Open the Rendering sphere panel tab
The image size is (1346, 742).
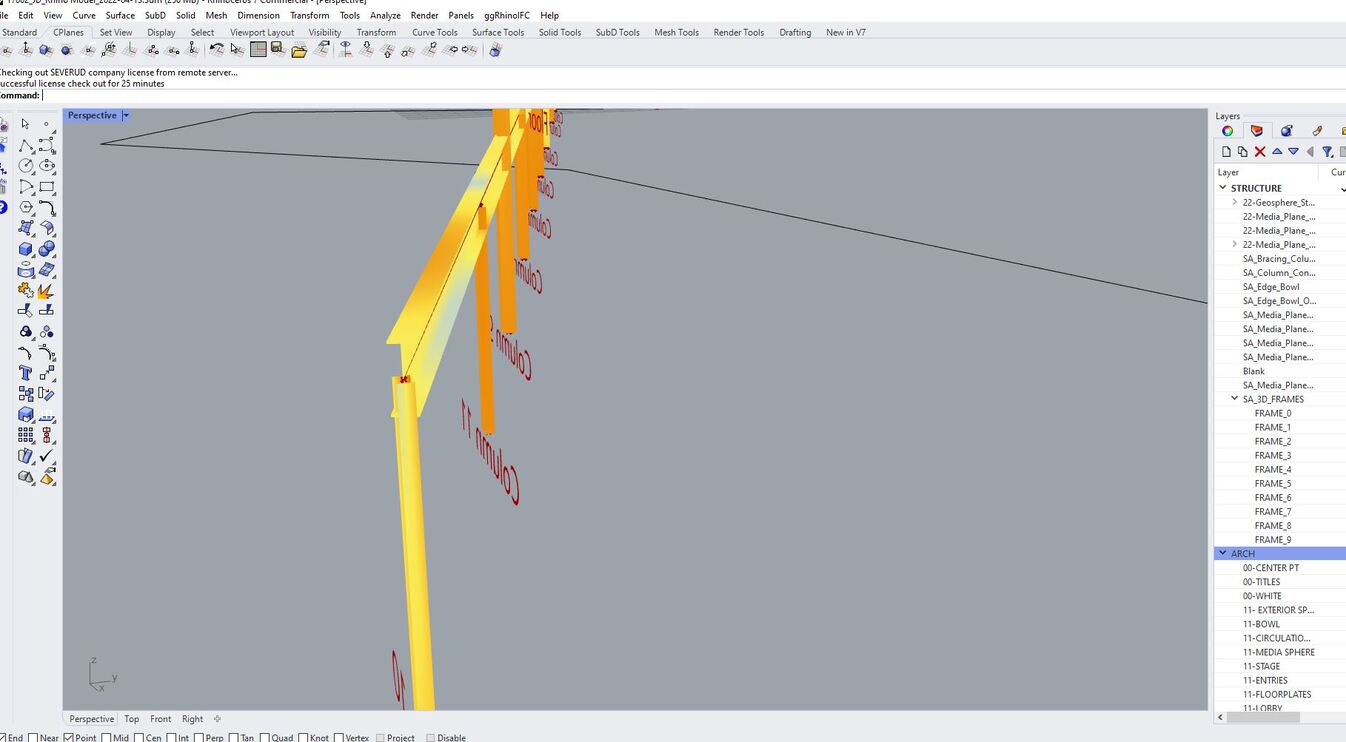1287,131
